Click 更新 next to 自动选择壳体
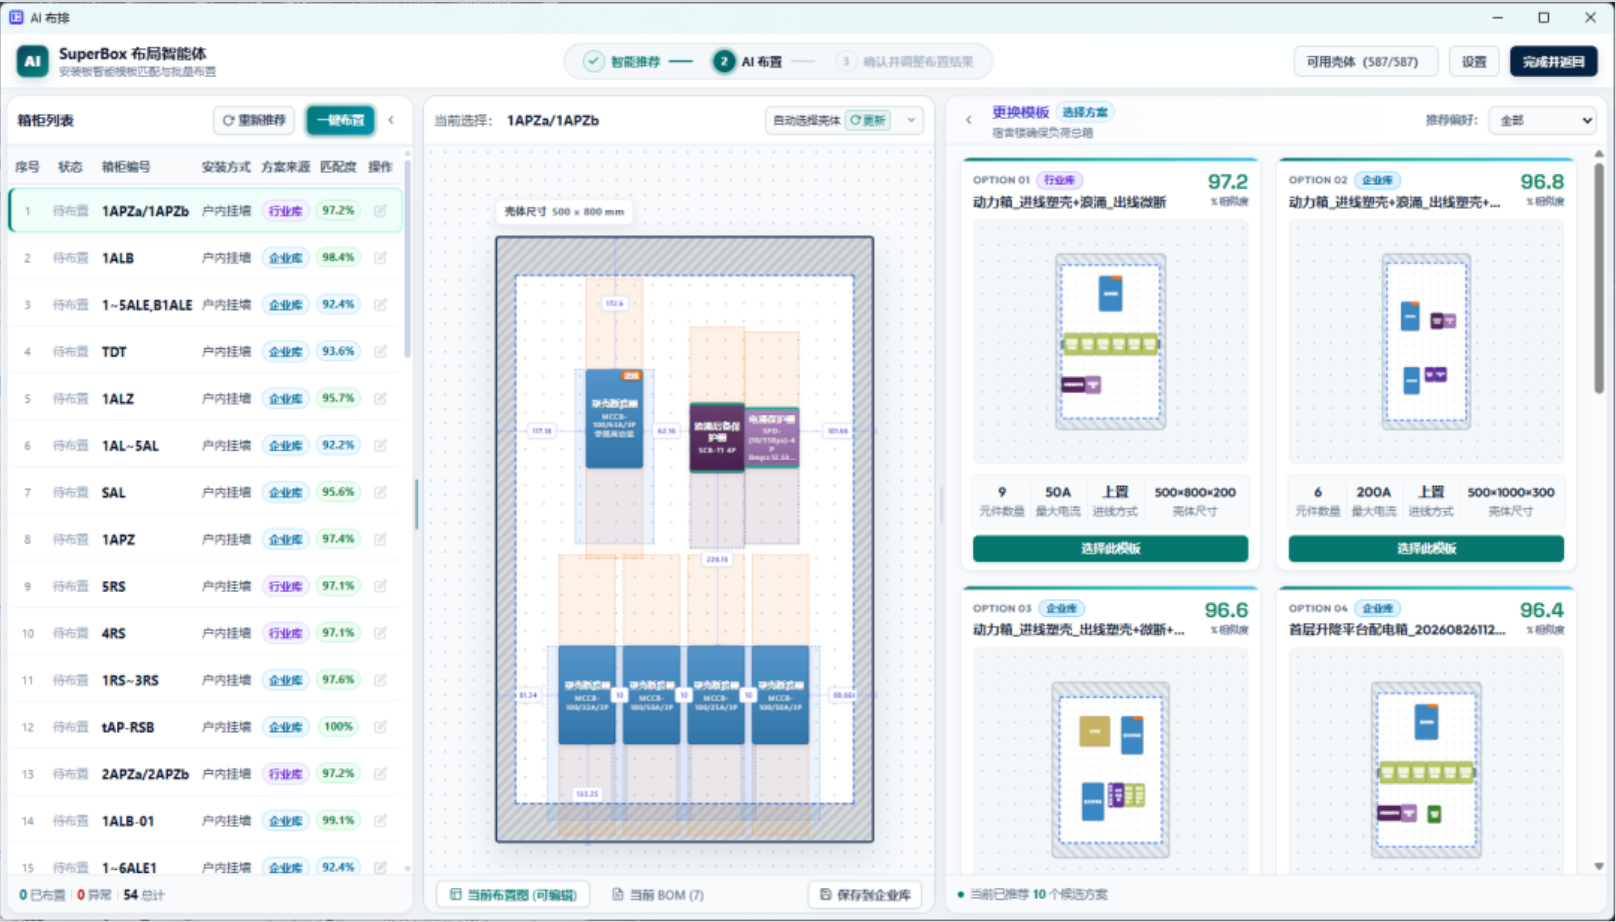1616x922 pixels. tap(868, 120)
